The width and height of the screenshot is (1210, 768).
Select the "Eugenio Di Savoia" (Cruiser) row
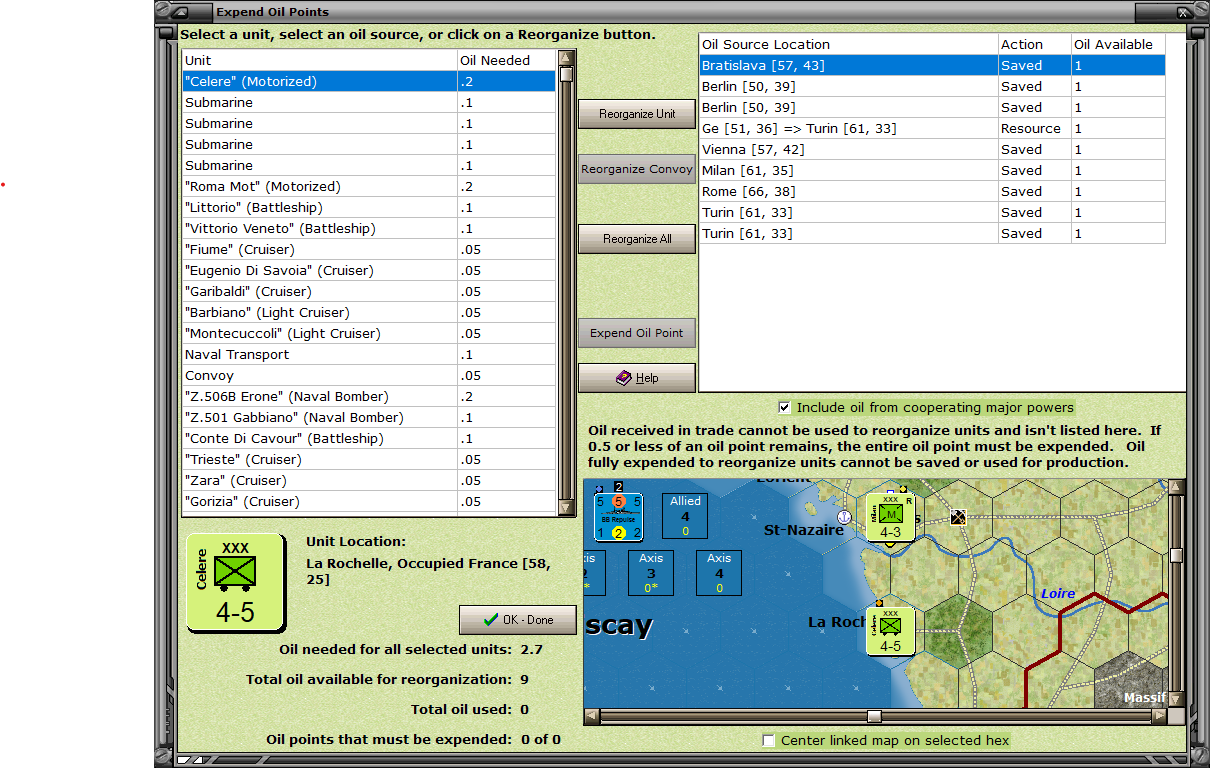click(368, 271)
